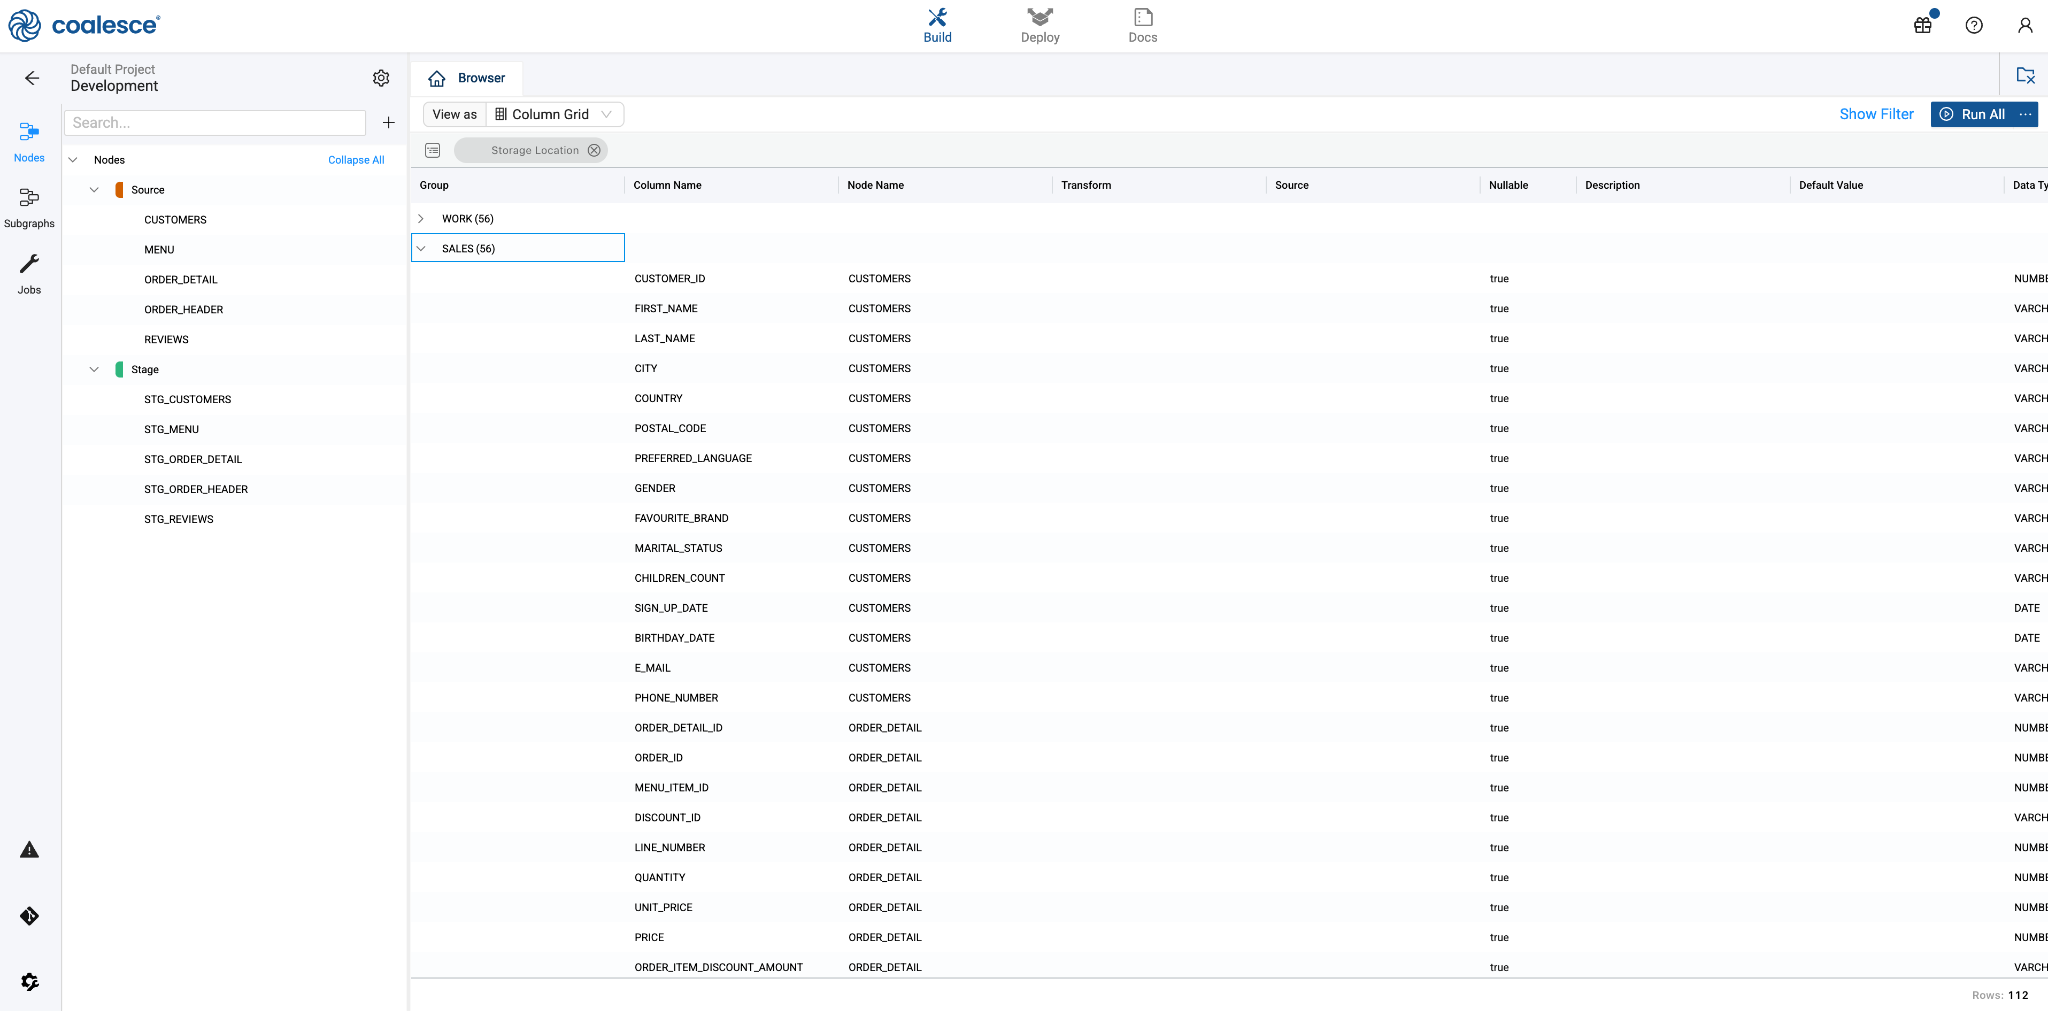
Task: Open the Build tab
Action: (937, 26)
